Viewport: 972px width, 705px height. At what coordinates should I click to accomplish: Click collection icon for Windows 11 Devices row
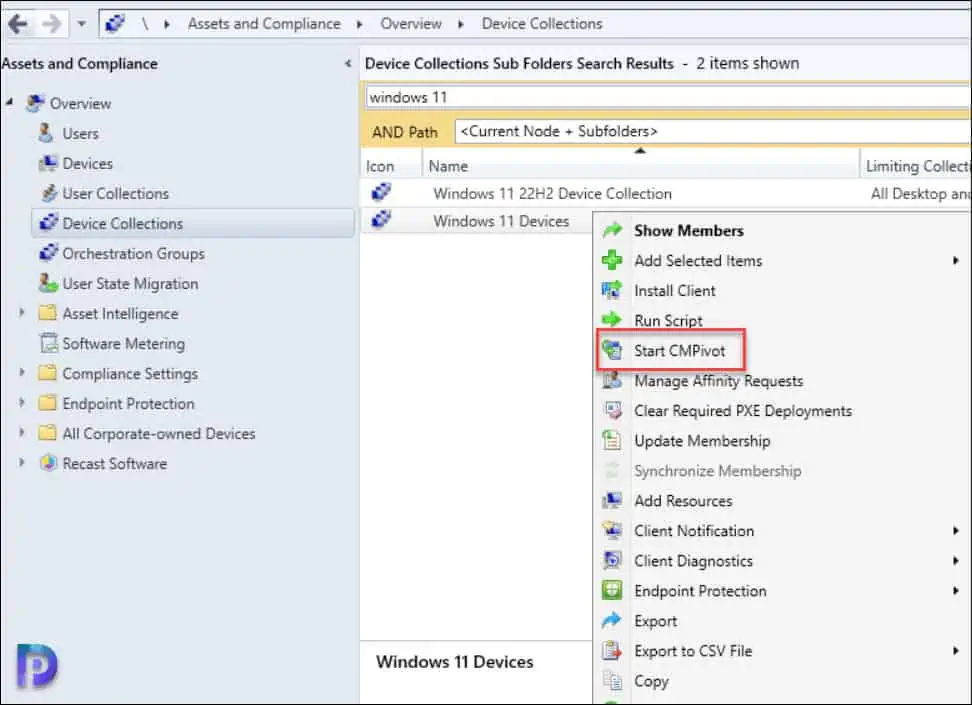(x=381, y=219)
